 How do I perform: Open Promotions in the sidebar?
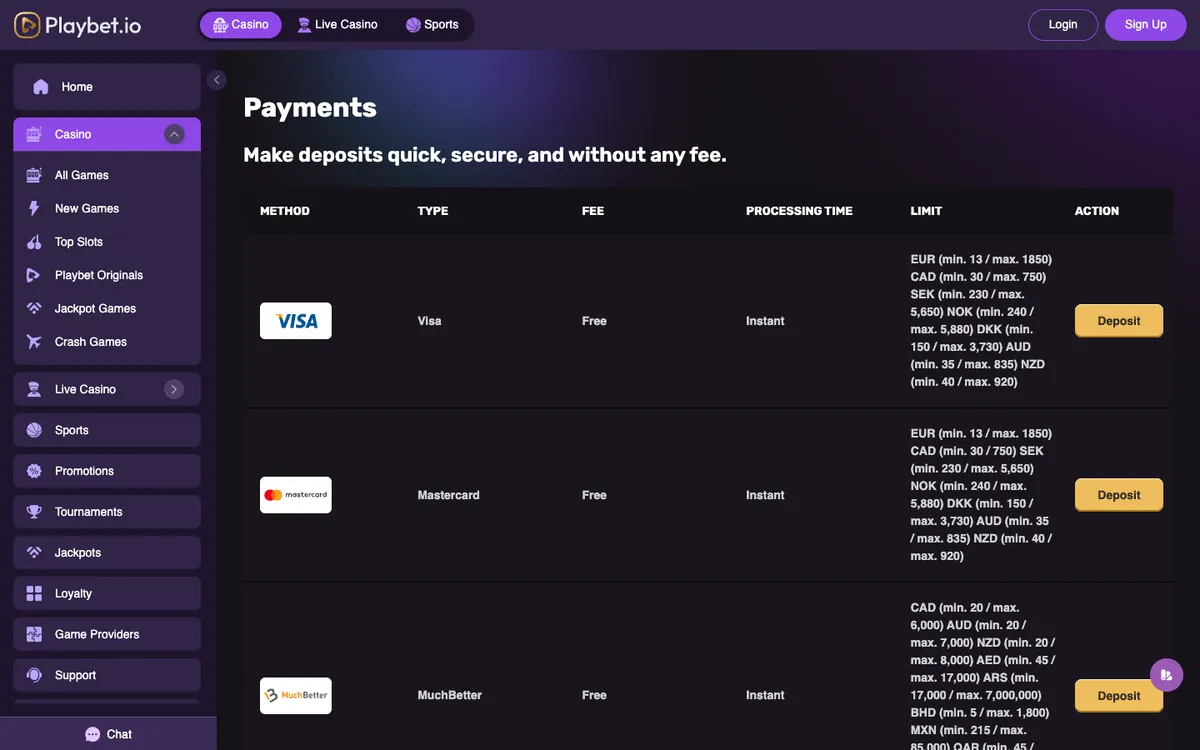tap(107, 471)
